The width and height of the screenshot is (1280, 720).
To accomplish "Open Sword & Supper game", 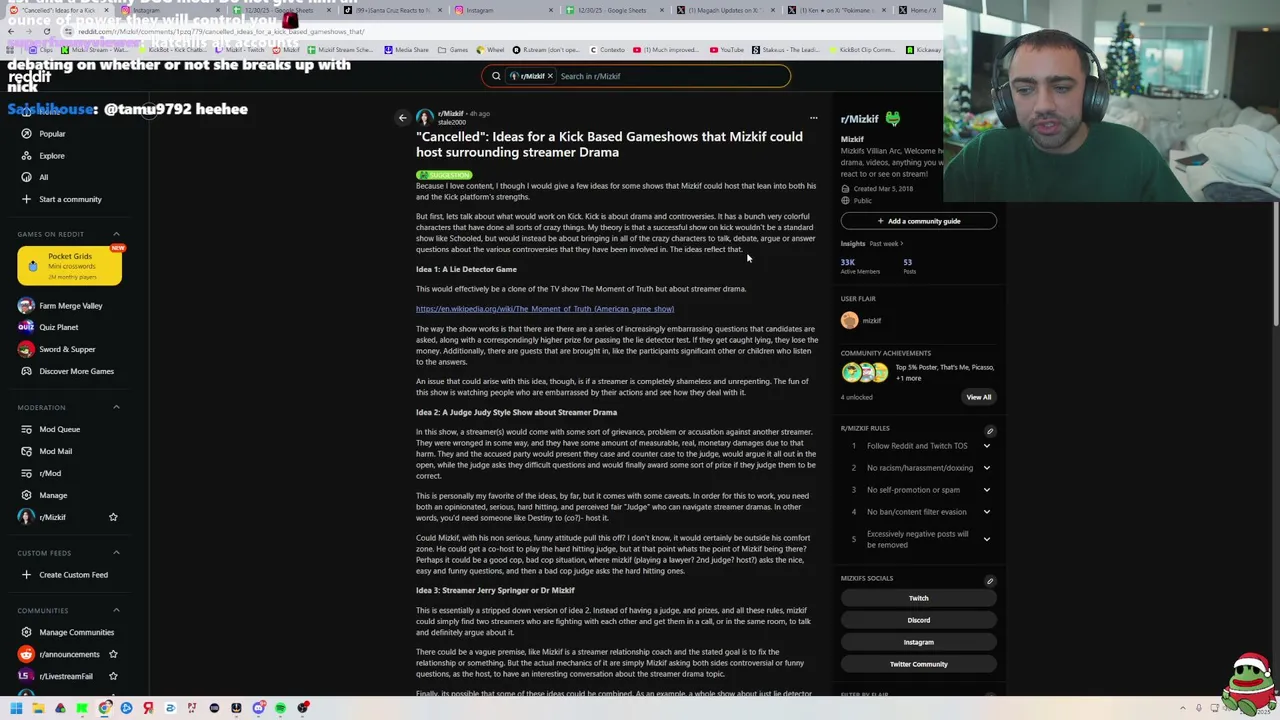I will coord(67,349).
